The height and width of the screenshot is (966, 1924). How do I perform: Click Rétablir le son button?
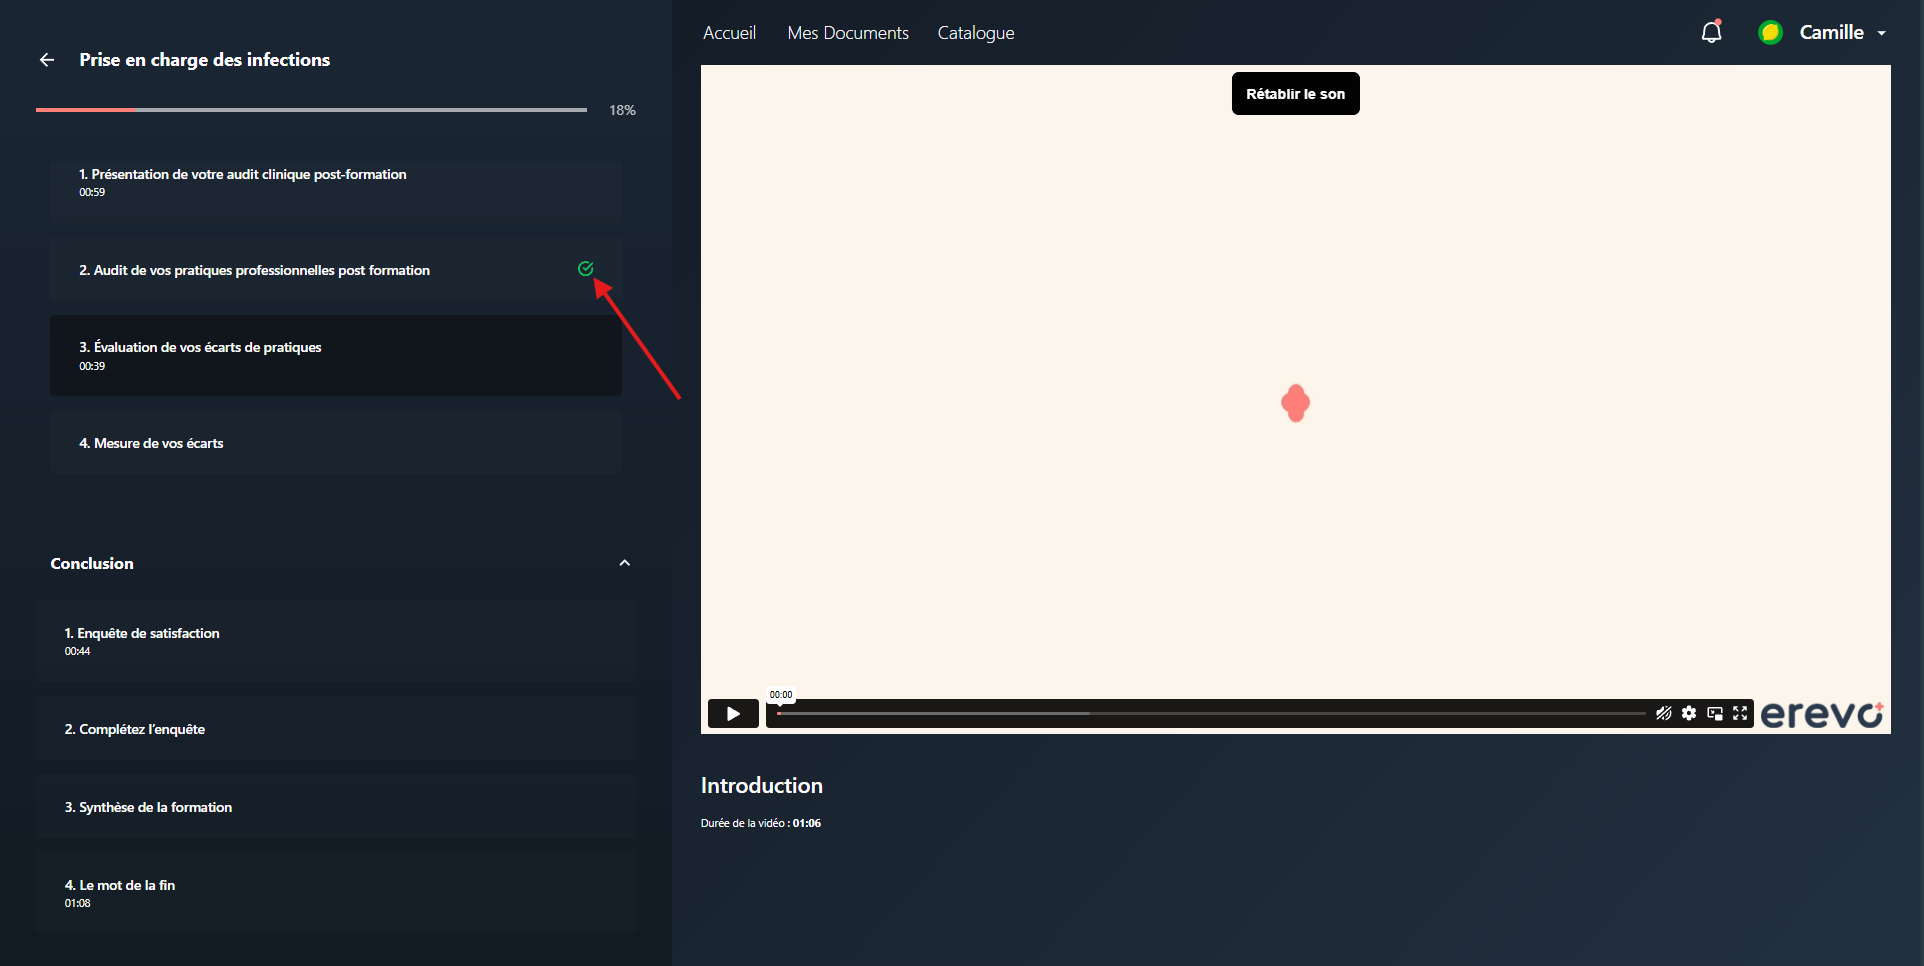pyautogui.click(x=1295, y=94)
